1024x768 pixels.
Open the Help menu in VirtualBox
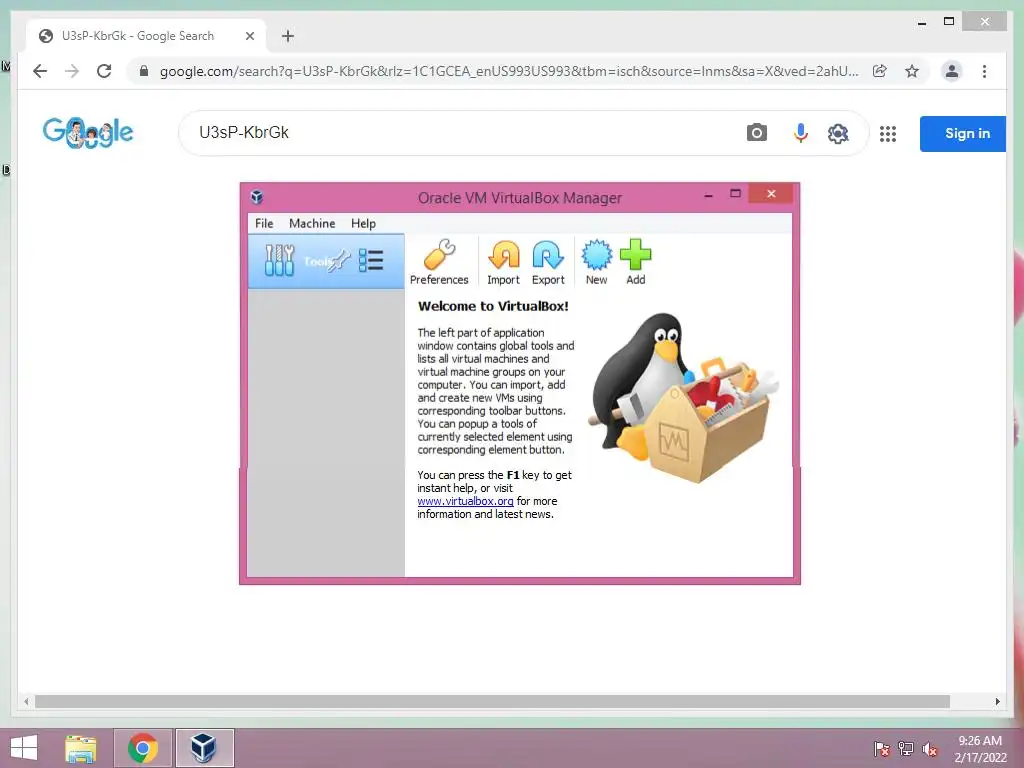[x=363, y=223]
